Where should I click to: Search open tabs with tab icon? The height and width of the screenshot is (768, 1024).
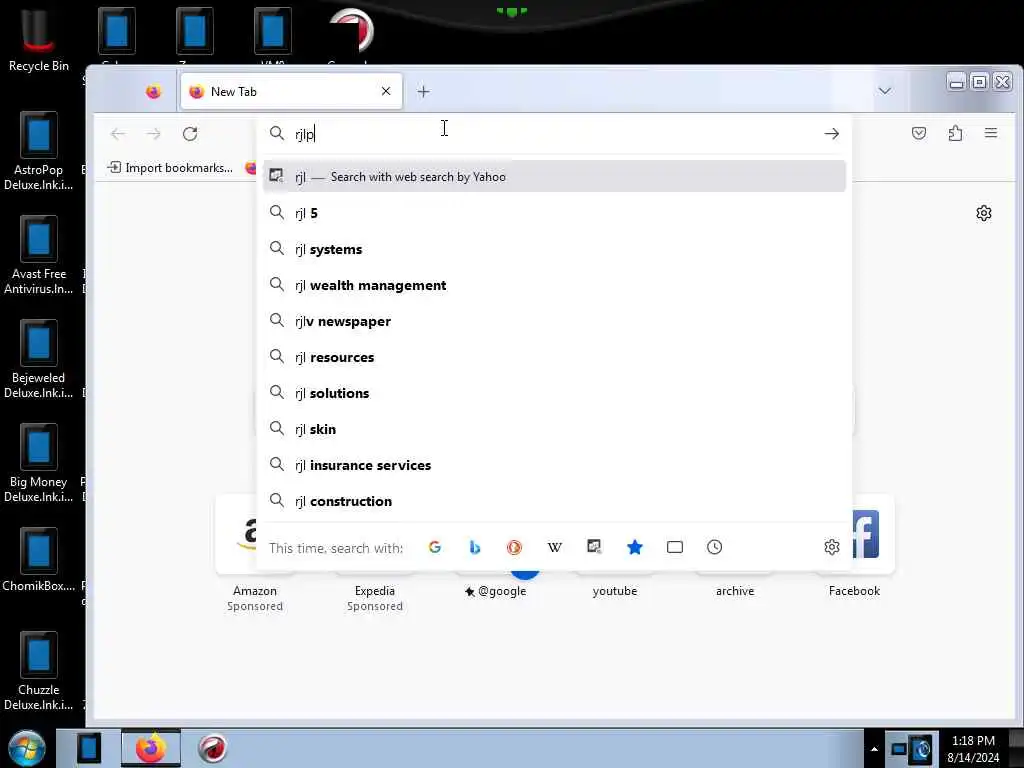[675, 547]
